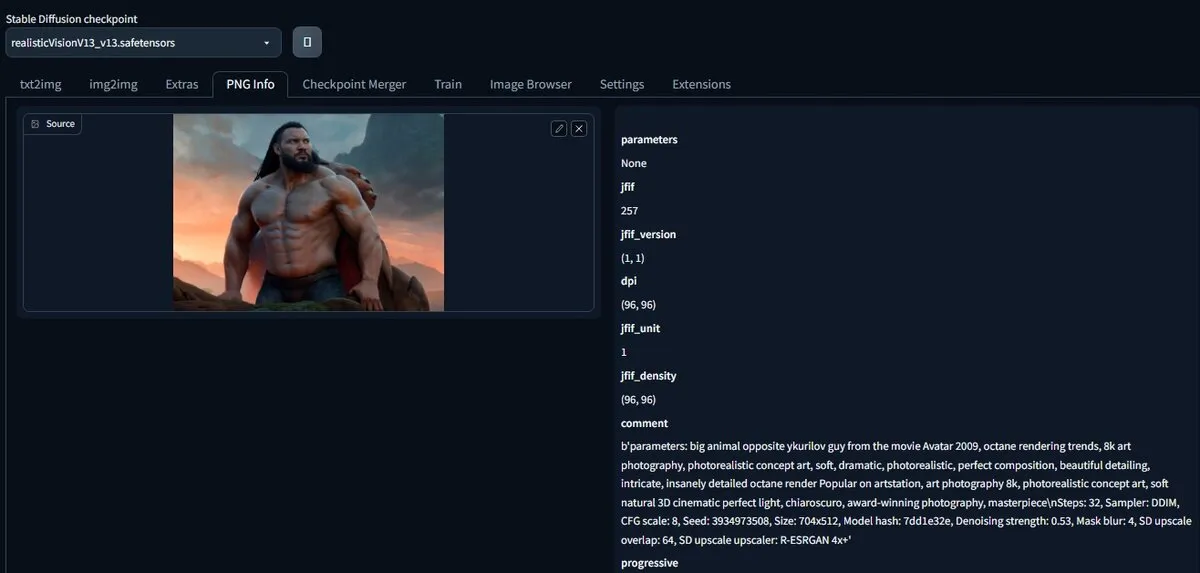Open the Stable Diffusion checkpoint dropdown

pyautogui.click(x=143, y=43)
